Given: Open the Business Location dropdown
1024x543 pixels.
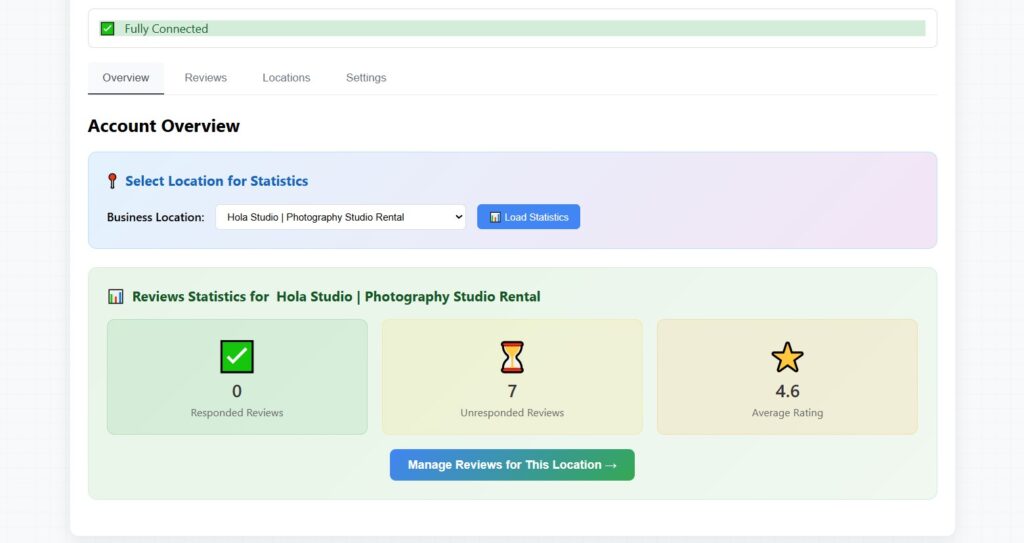Looking at the screenshot, I should [x=340, y=217].
